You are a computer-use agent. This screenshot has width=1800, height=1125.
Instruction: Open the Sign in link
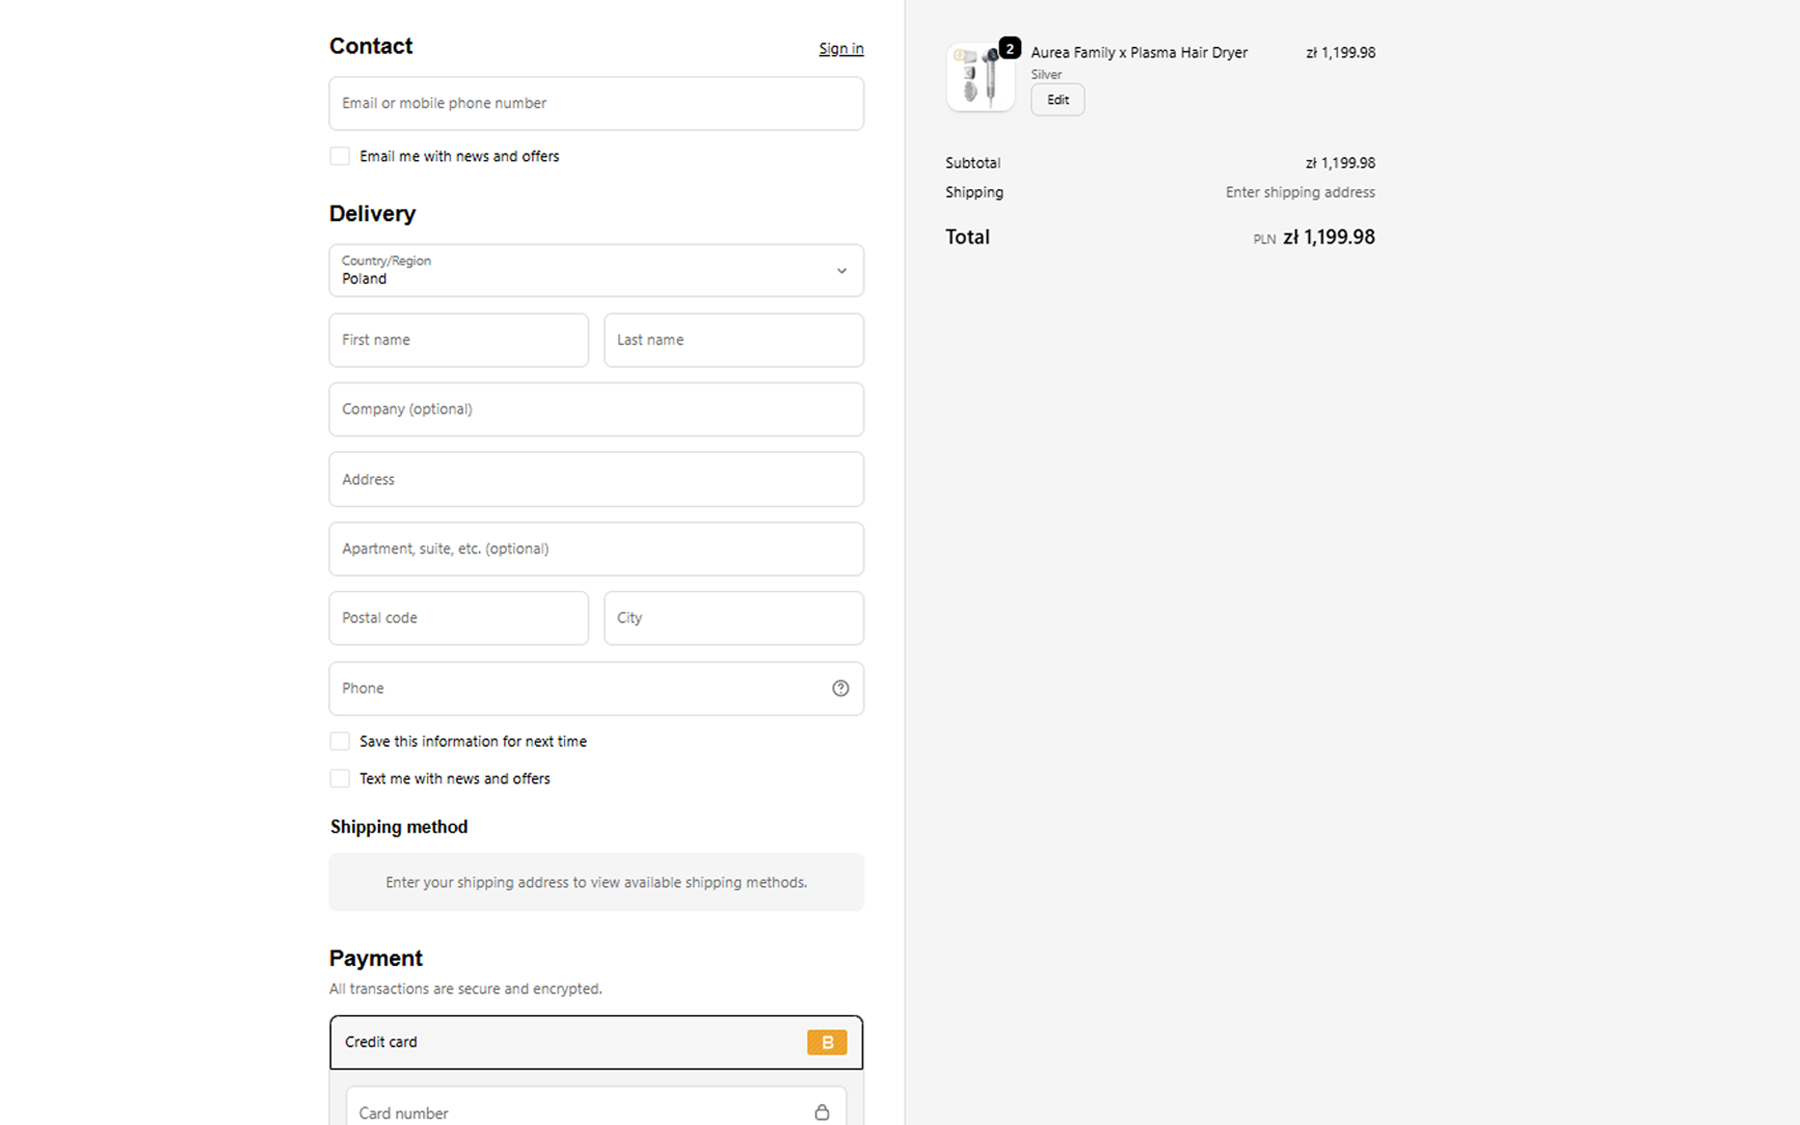[x=841, y=47]
